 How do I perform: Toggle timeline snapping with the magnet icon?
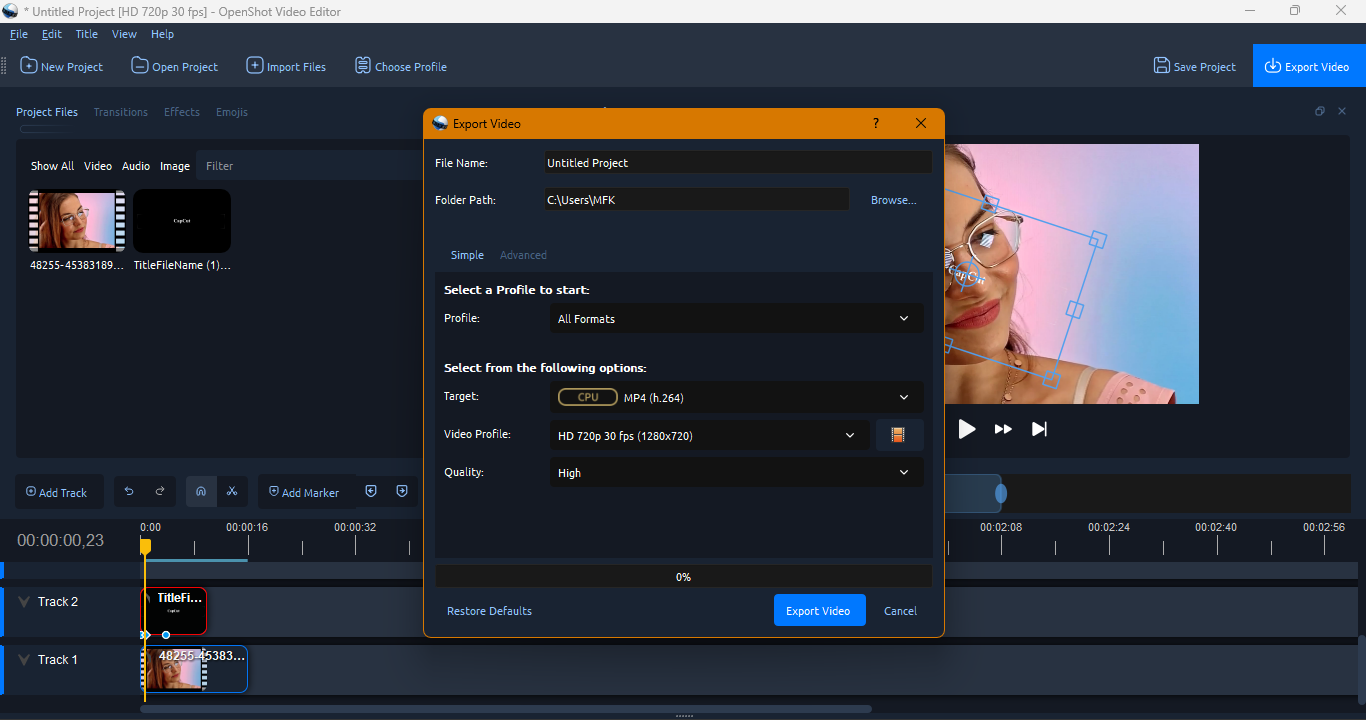point(201,491)
